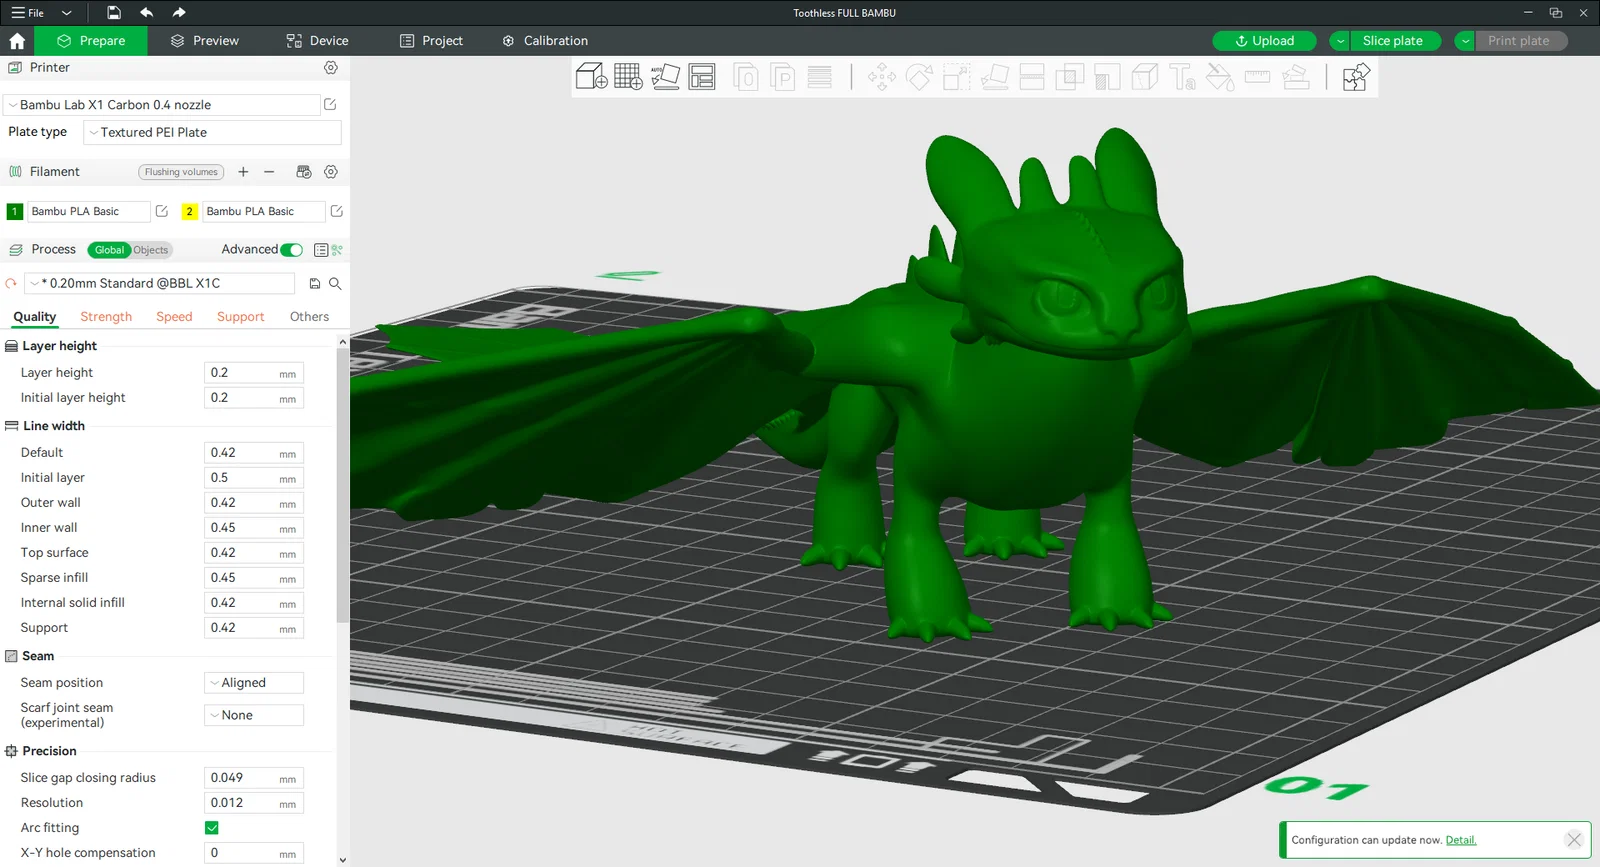This screenshot has width=1600, height=867.
Task: Toggle the Advanced mode switch
Action: pyautogui.click(x=292, y=250)
